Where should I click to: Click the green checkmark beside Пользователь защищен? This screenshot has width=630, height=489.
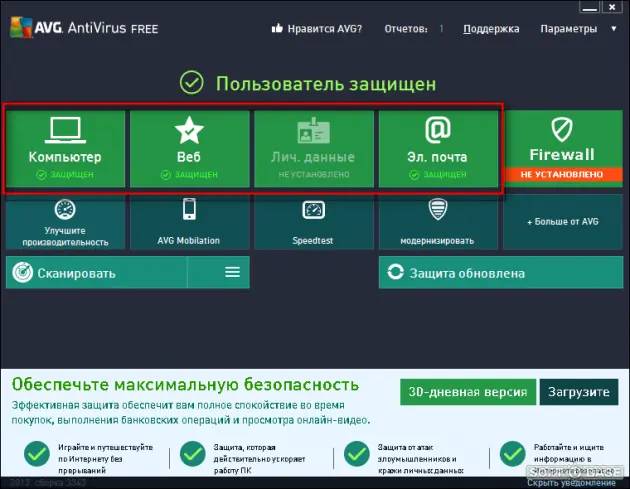(x=192, y=82)
